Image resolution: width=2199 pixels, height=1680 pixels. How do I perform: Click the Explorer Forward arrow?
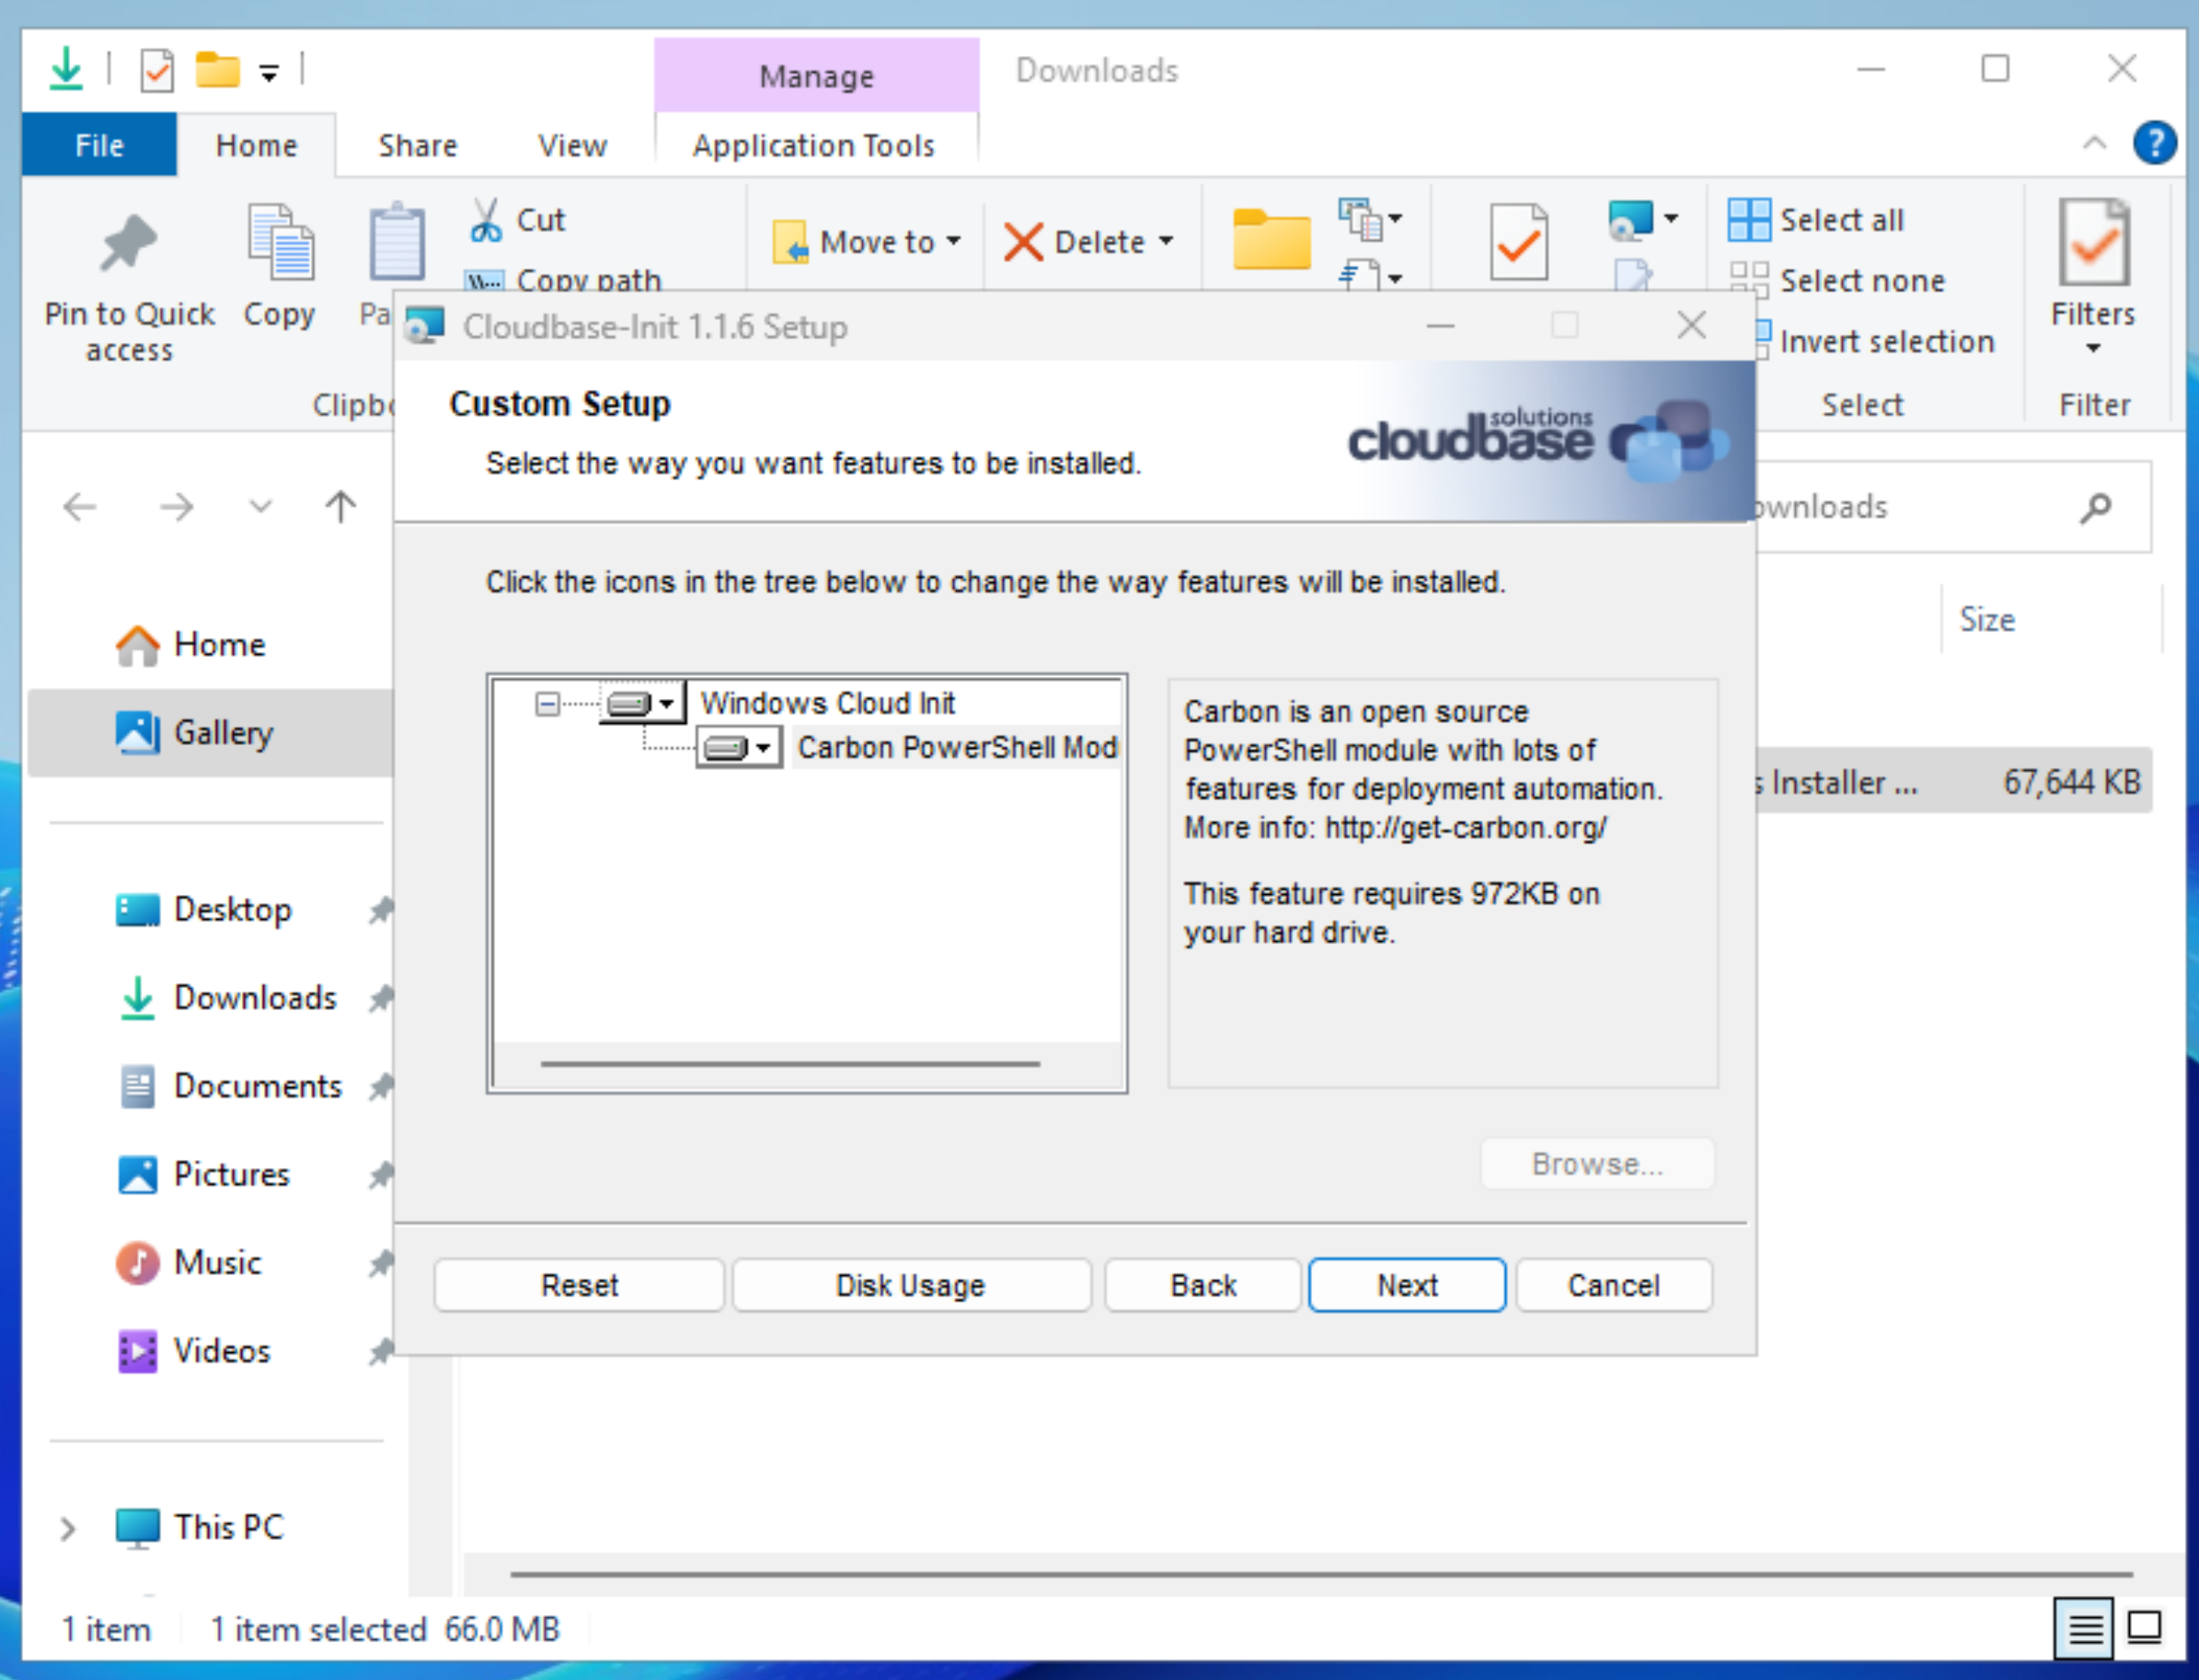177,507
